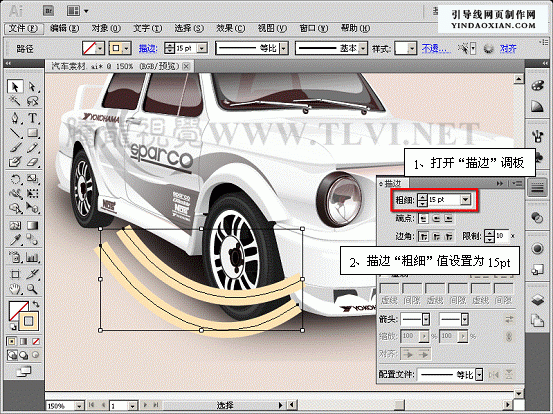Click the 对齐 align link
This screenshot has width=553, height=414.
pos(508,49)
